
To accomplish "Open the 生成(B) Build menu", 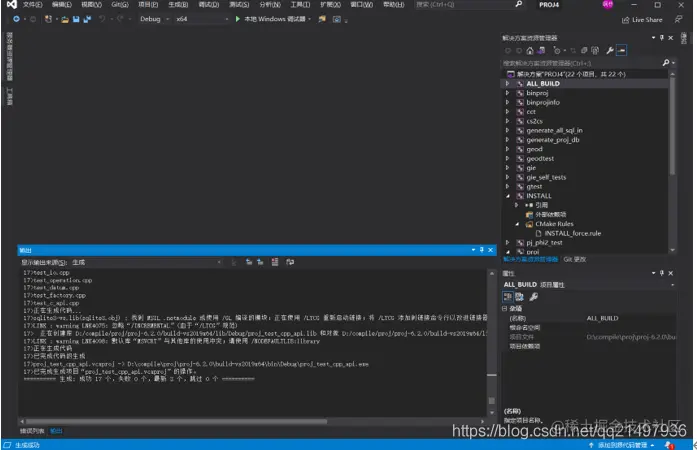I will click(178, 4).
